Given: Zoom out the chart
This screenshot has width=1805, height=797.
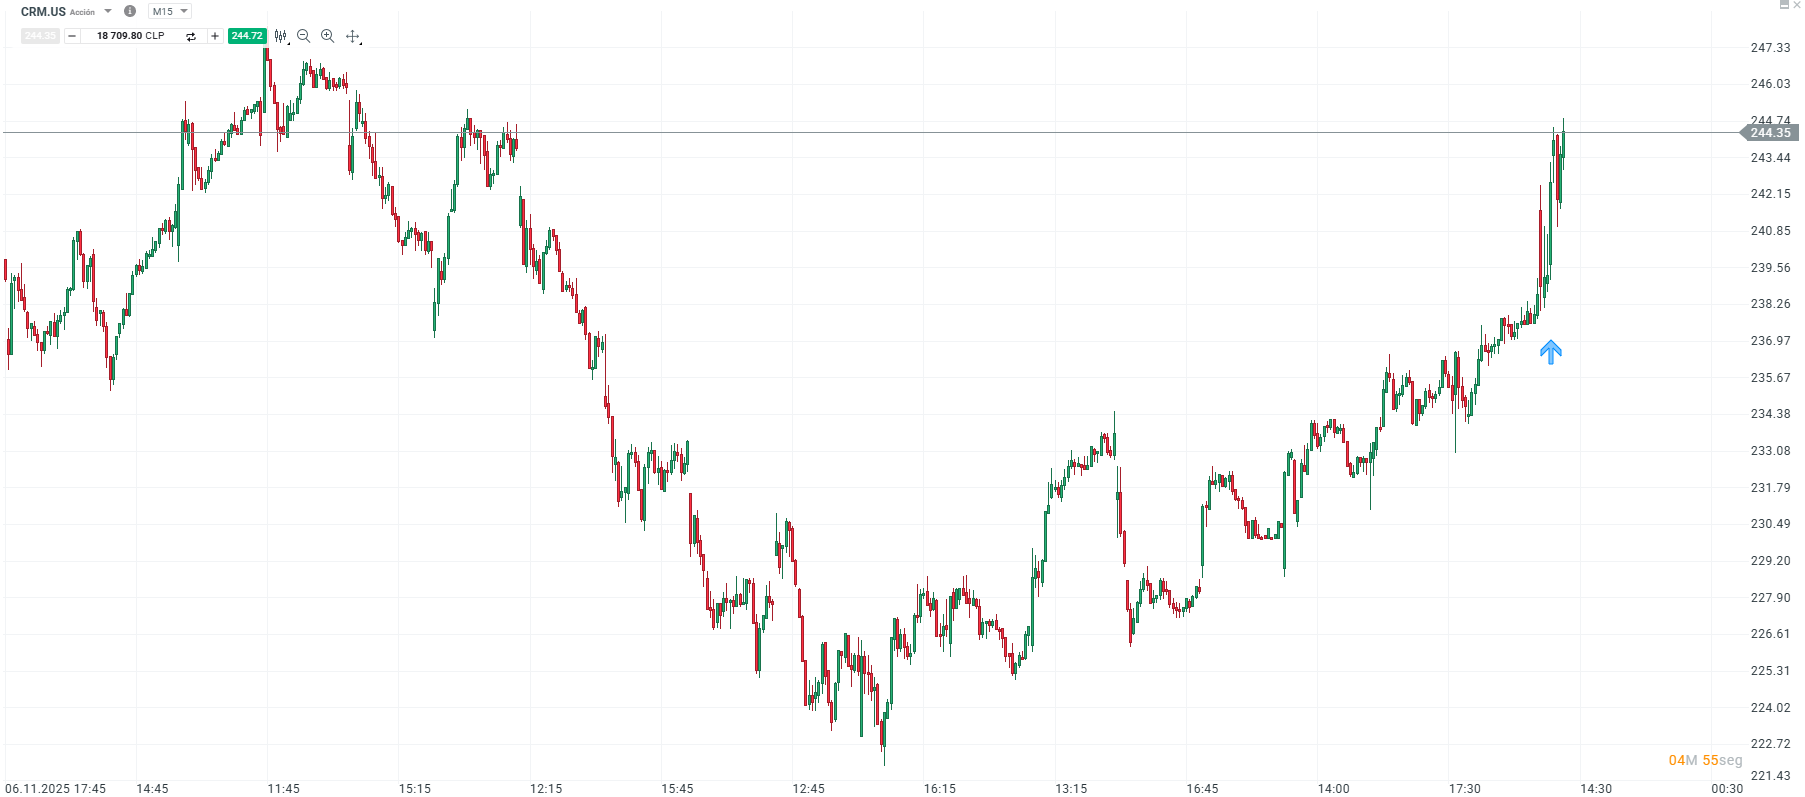Looking at the screenshot, I should coord(304,36).
